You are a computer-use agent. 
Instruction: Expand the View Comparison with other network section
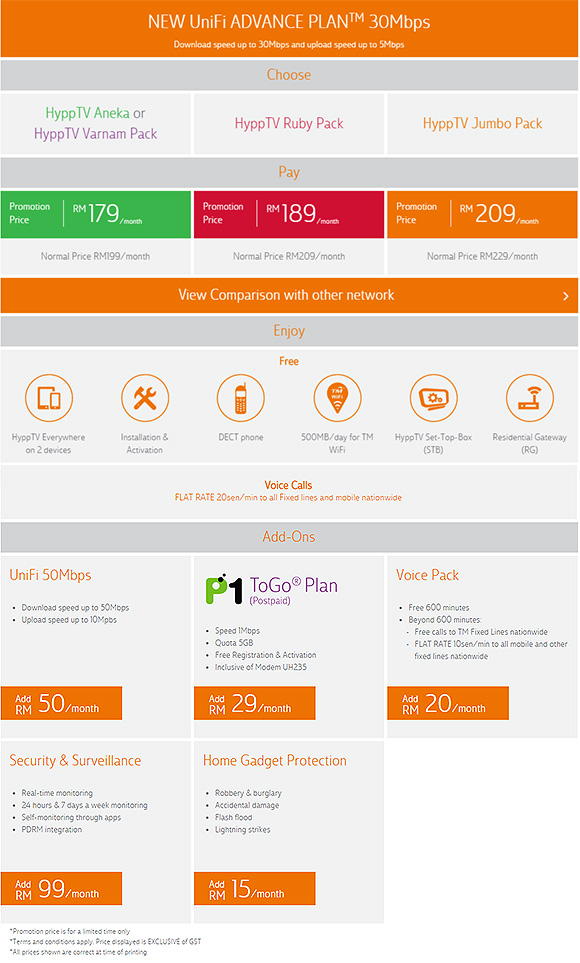289,296
